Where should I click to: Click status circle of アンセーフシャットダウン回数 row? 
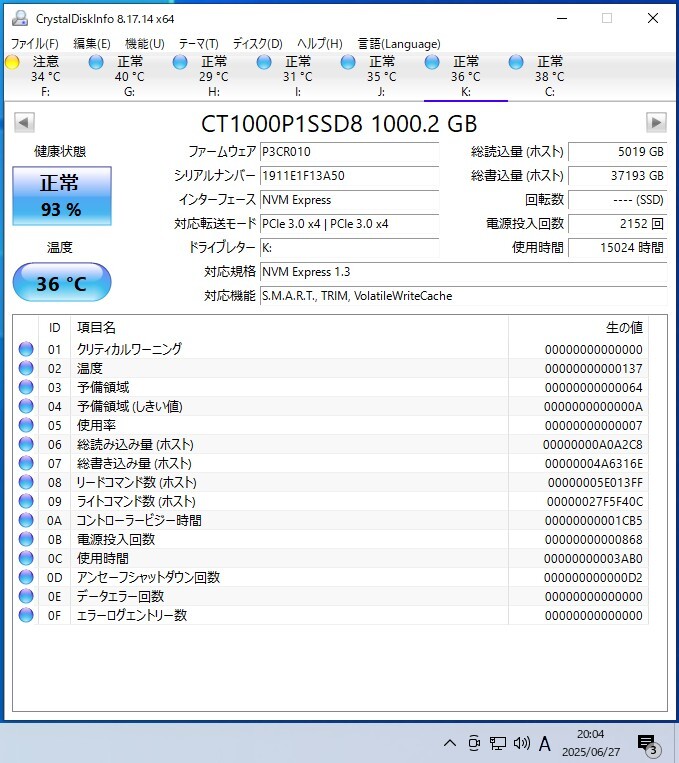click(26, 577)
